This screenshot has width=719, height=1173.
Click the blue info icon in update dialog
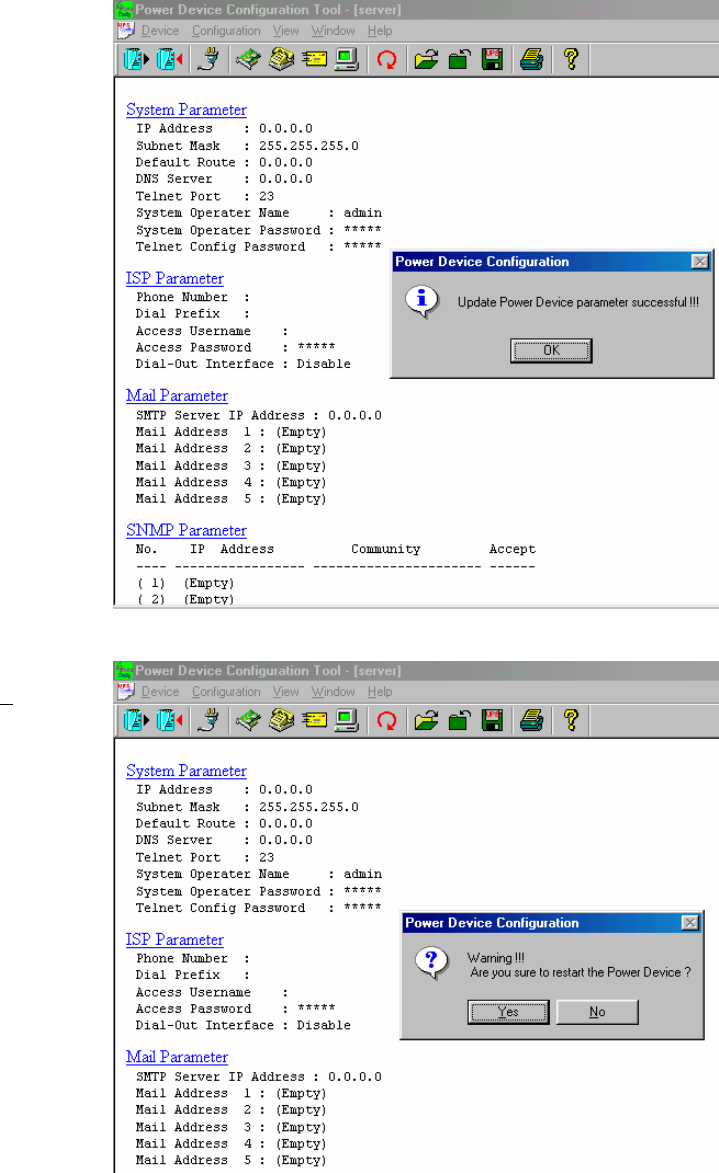[422, 301]
